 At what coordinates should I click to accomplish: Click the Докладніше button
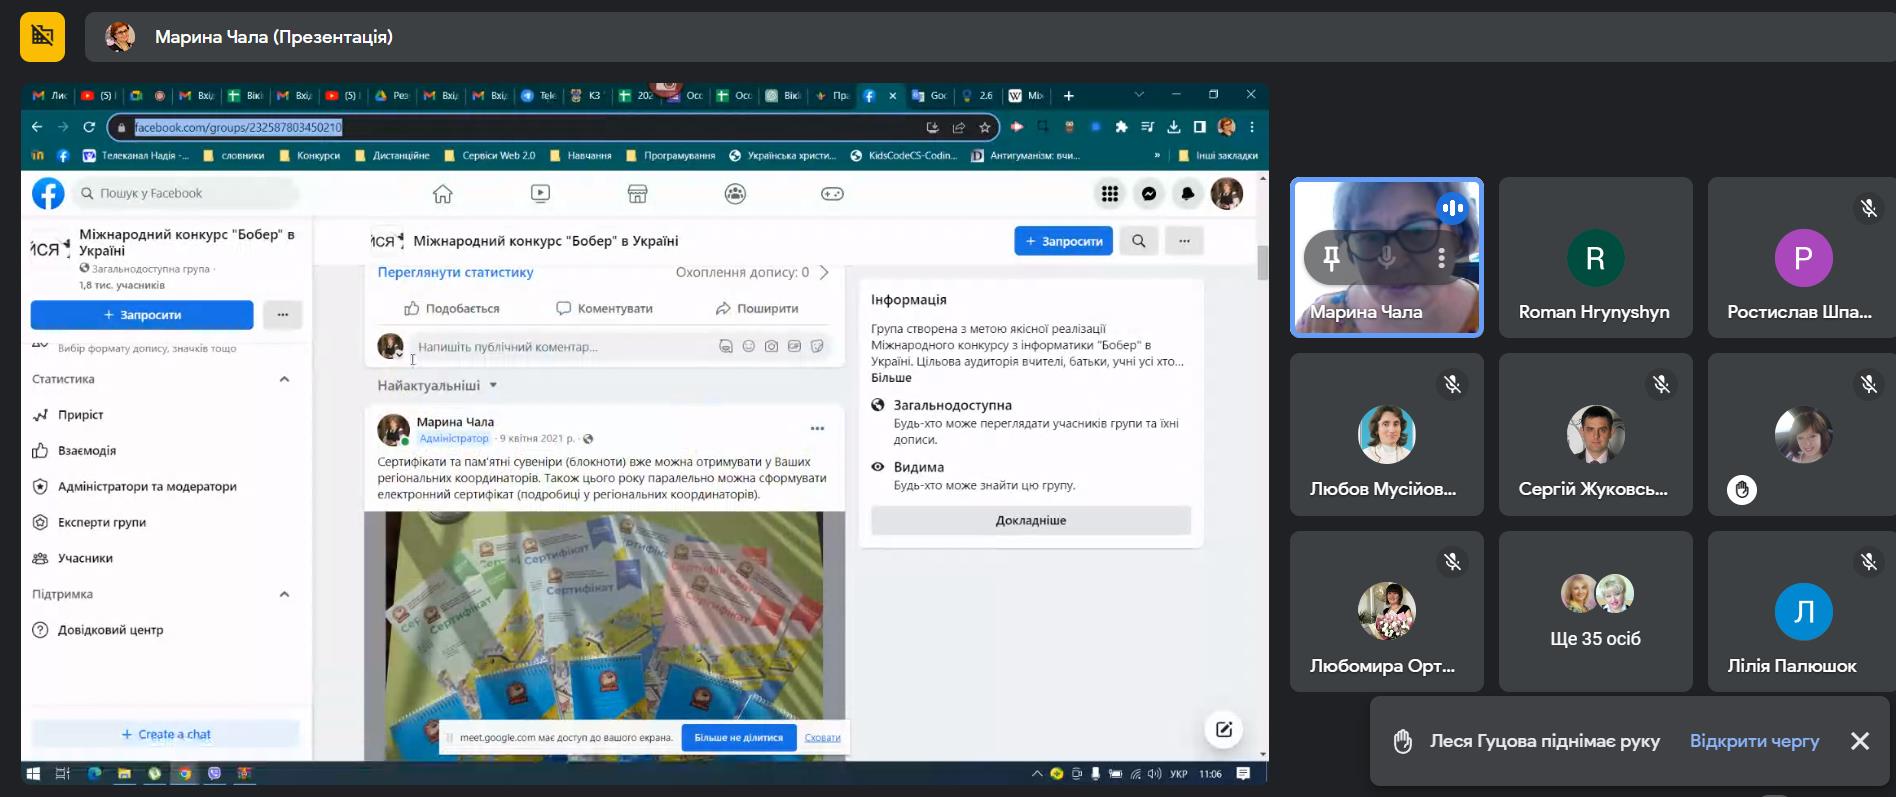coord(1030,520)
